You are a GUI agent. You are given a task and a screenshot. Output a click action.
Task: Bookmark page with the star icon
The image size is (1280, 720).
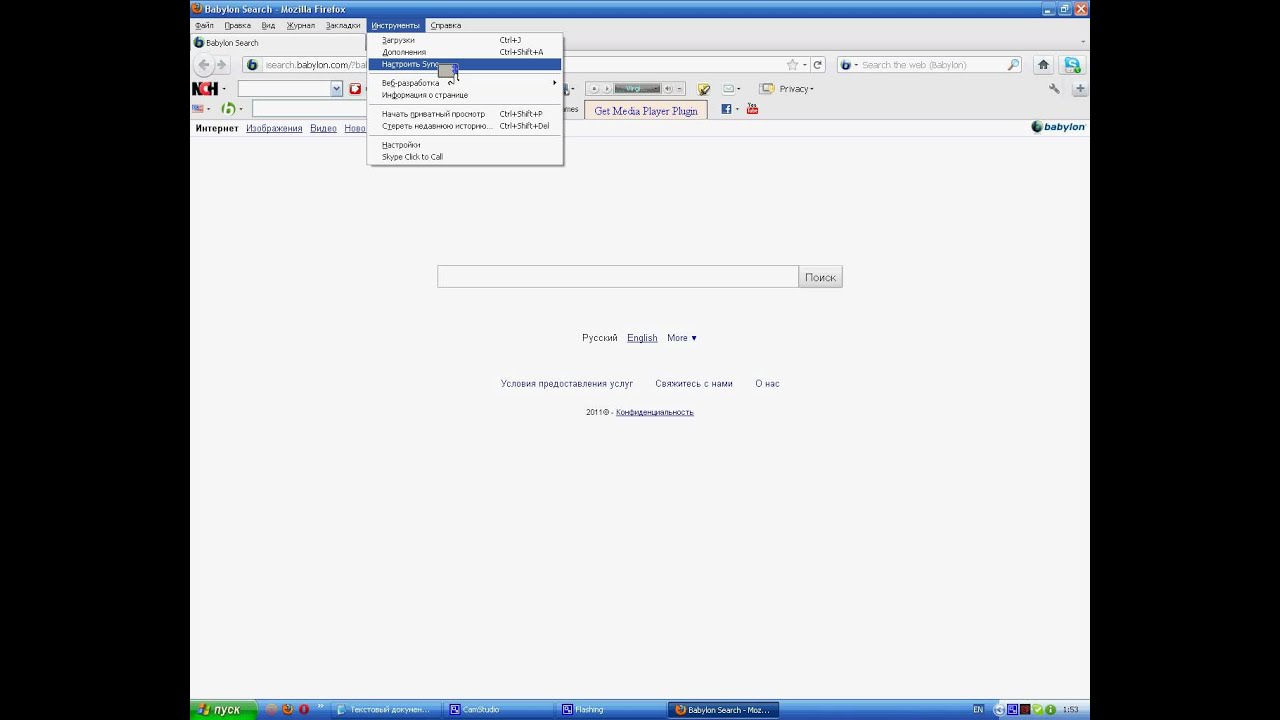[792, 65]
